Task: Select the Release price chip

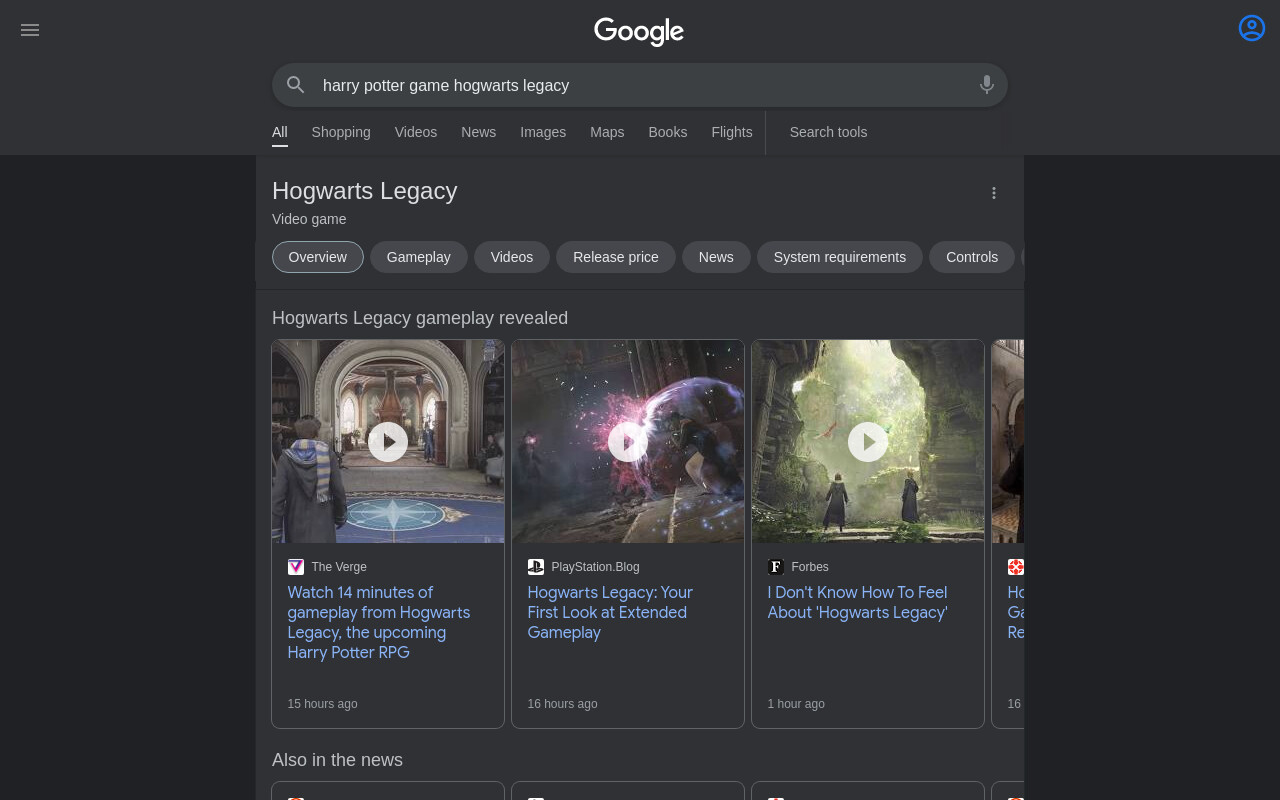Action: coord(616,257)
